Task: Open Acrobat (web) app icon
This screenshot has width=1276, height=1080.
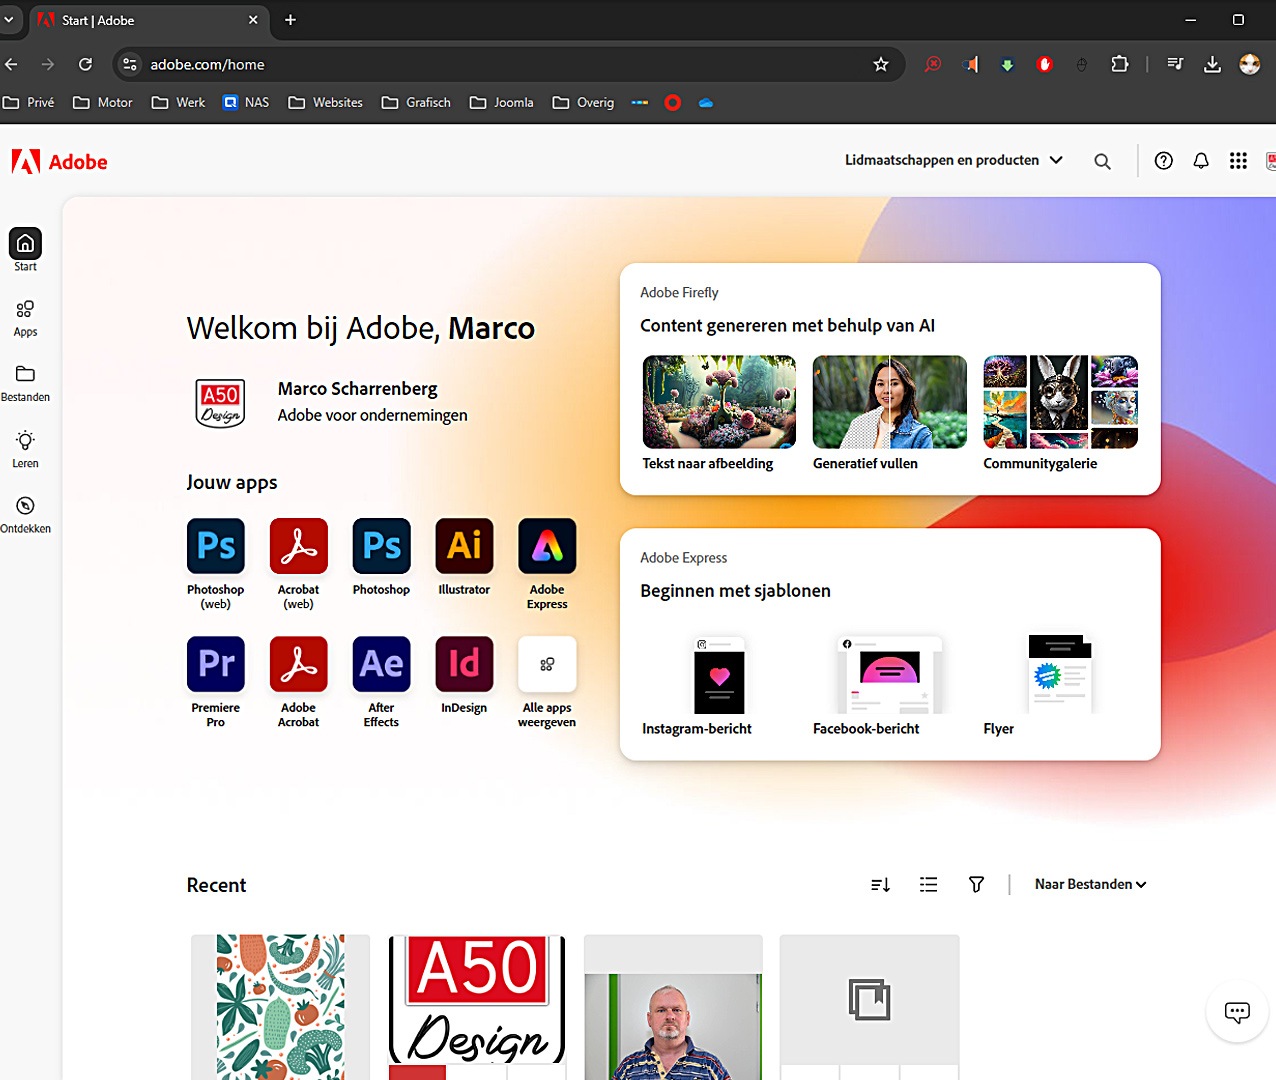Action: (x=298, y=546)
